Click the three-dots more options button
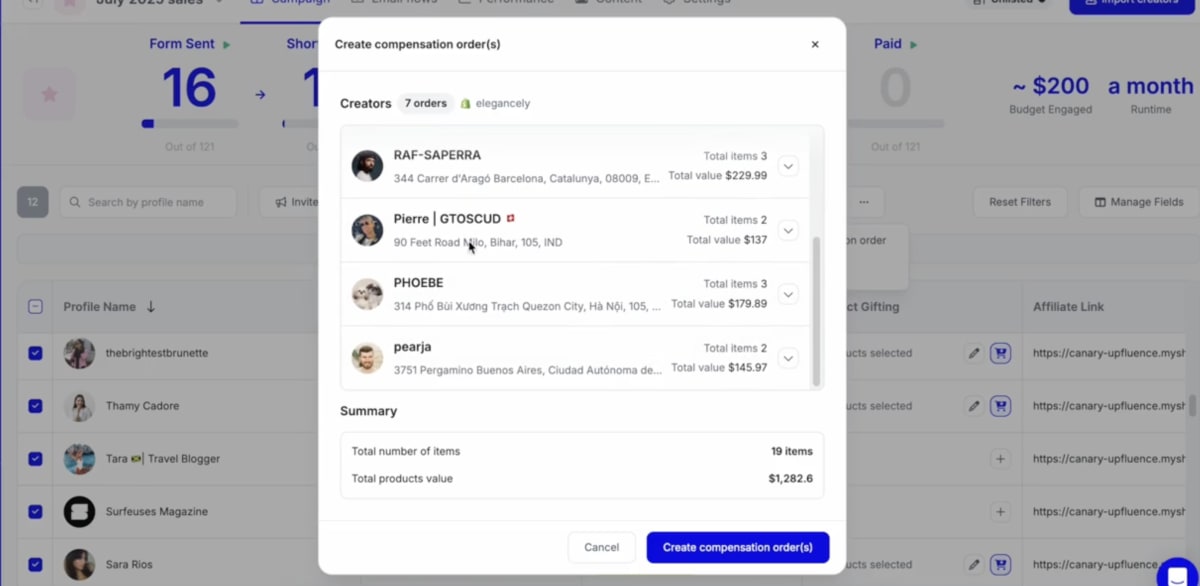The height and width of the screenshot is (586, 1200). coord(864,202)
